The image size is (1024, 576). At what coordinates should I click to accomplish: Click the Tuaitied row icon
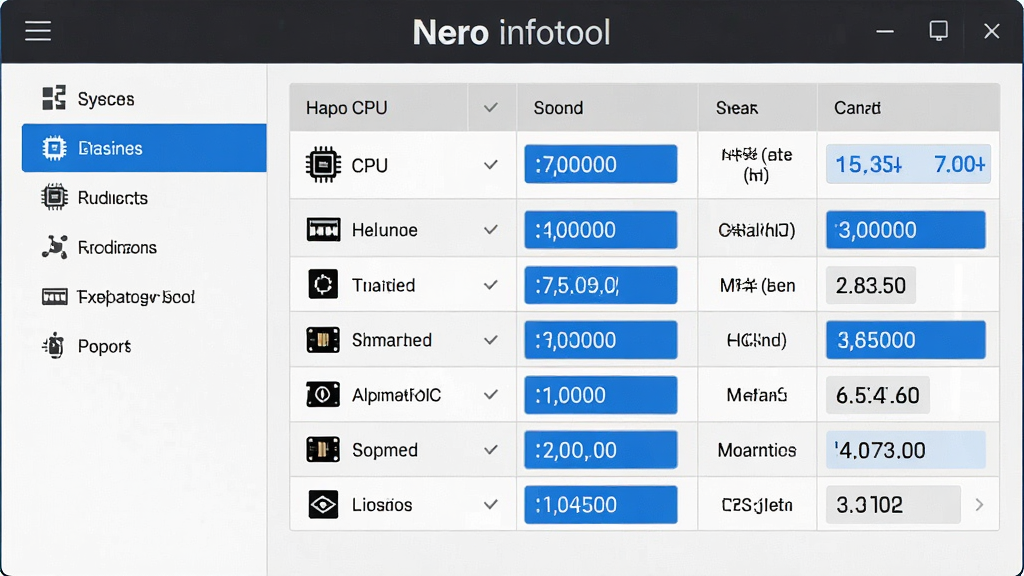(x=323, y=285)
